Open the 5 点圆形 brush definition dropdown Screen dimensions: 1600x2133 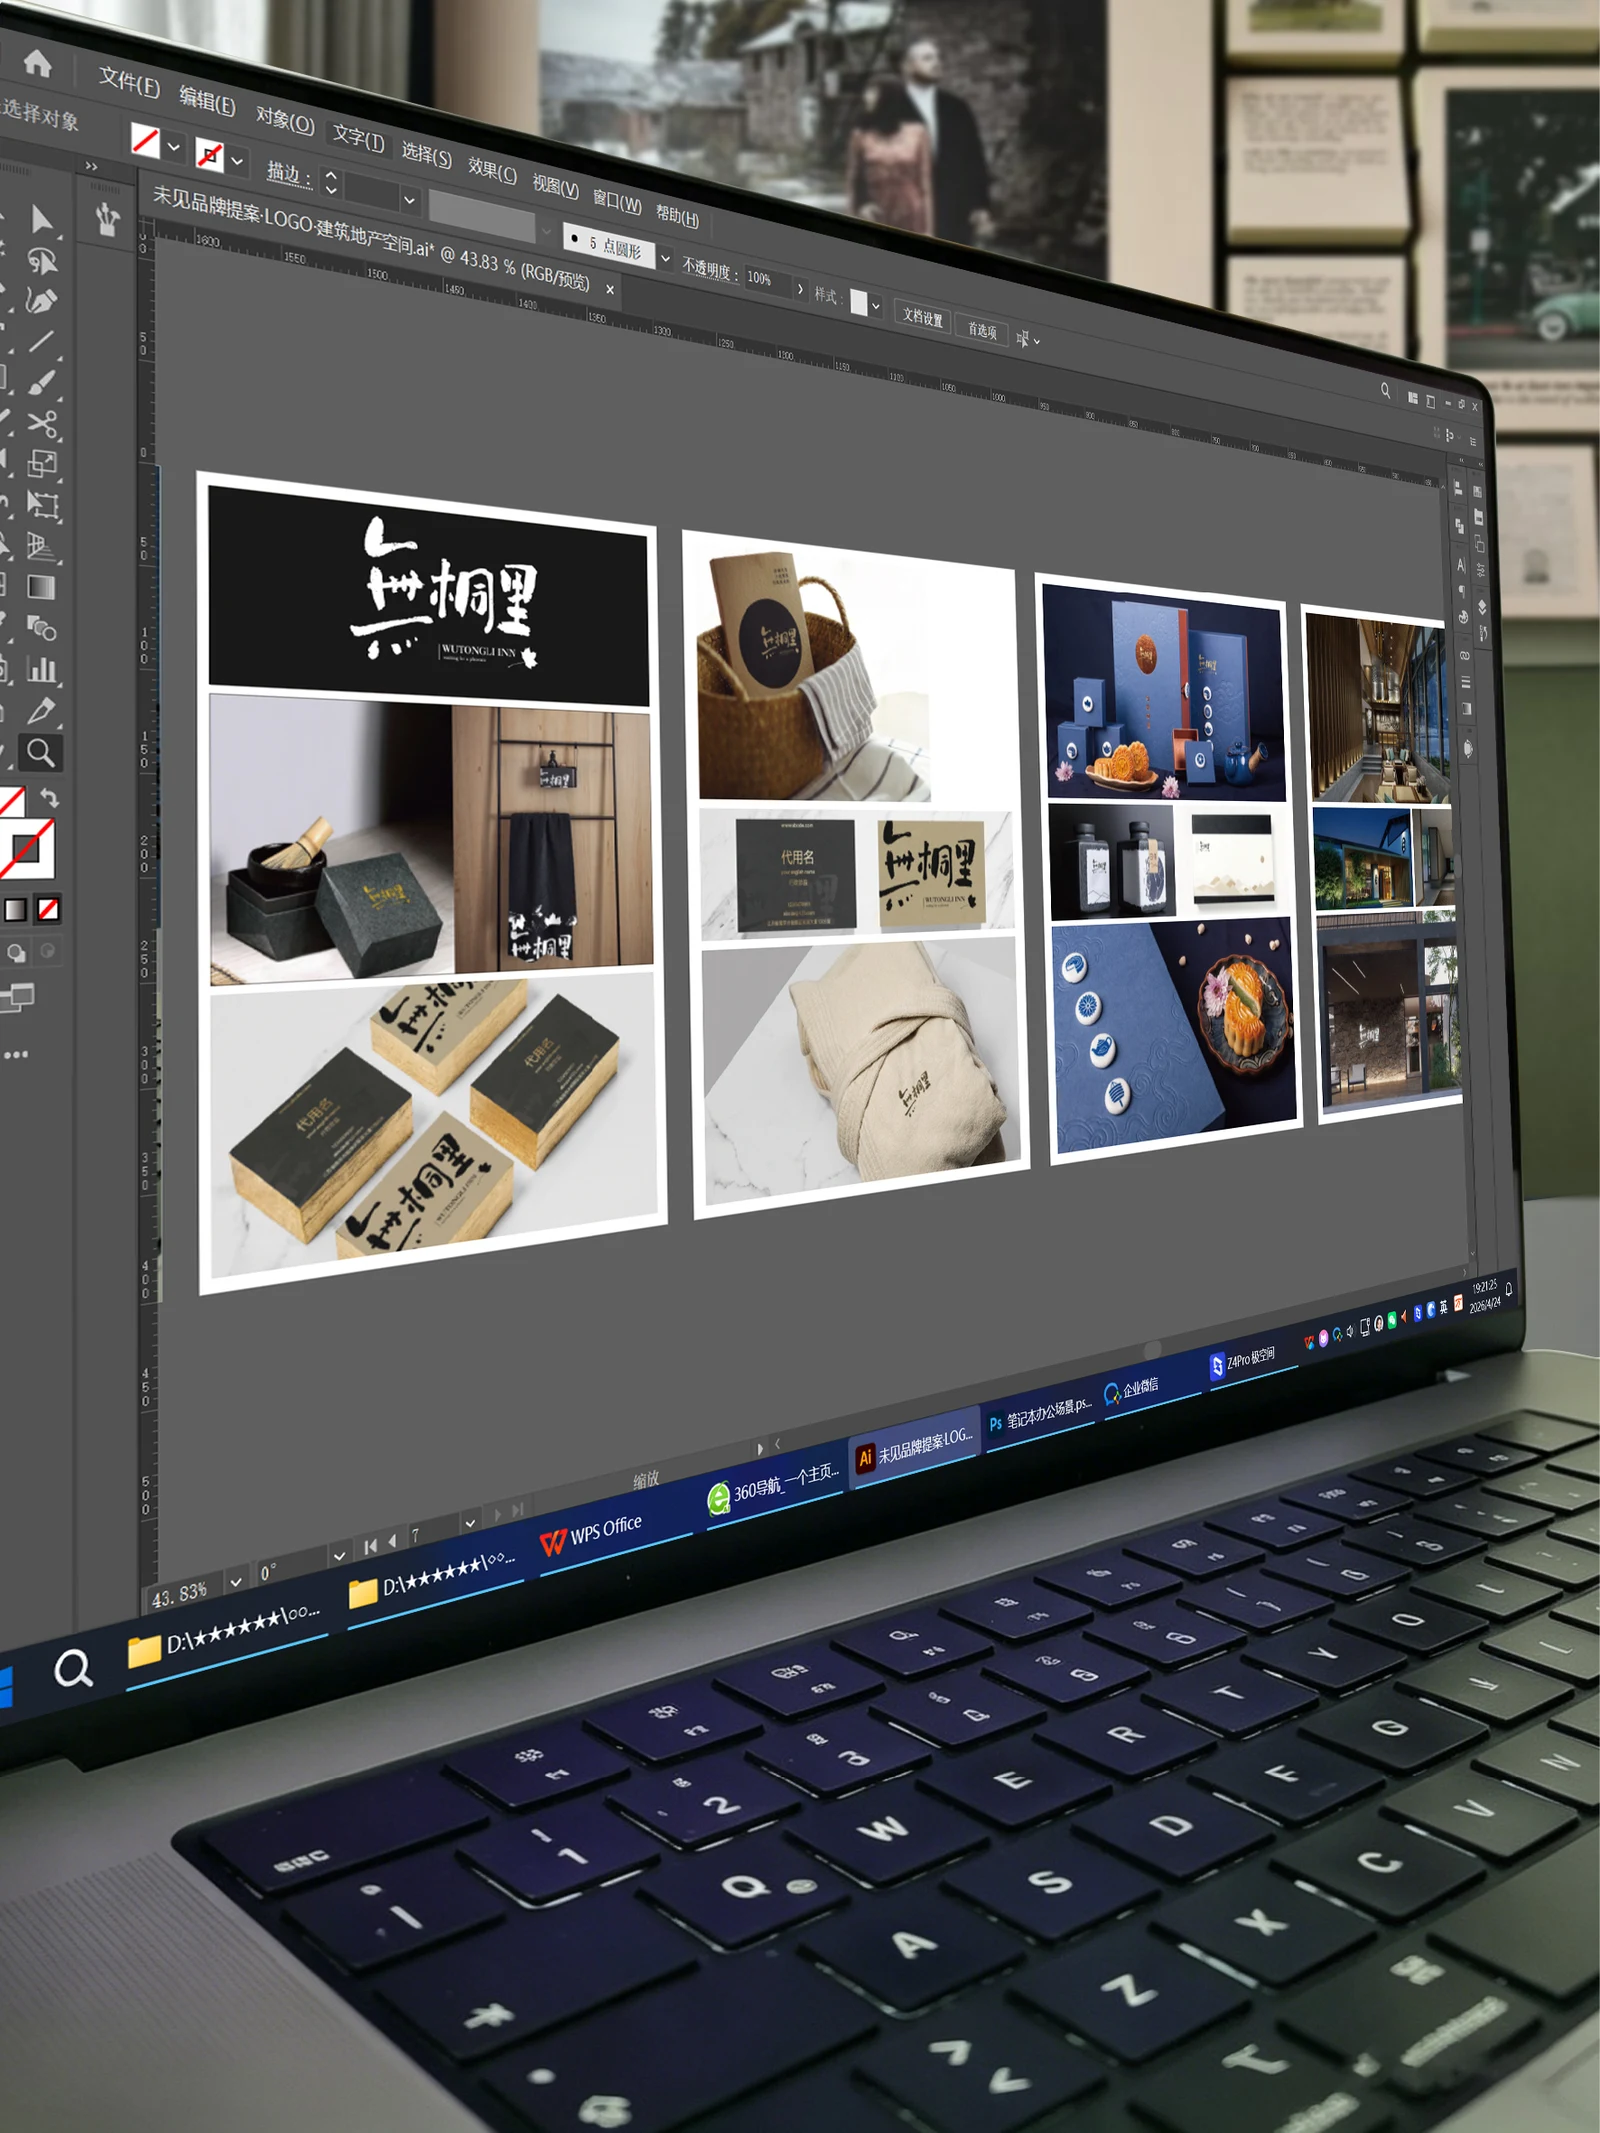pyautogui.click(x=665, y=258)
